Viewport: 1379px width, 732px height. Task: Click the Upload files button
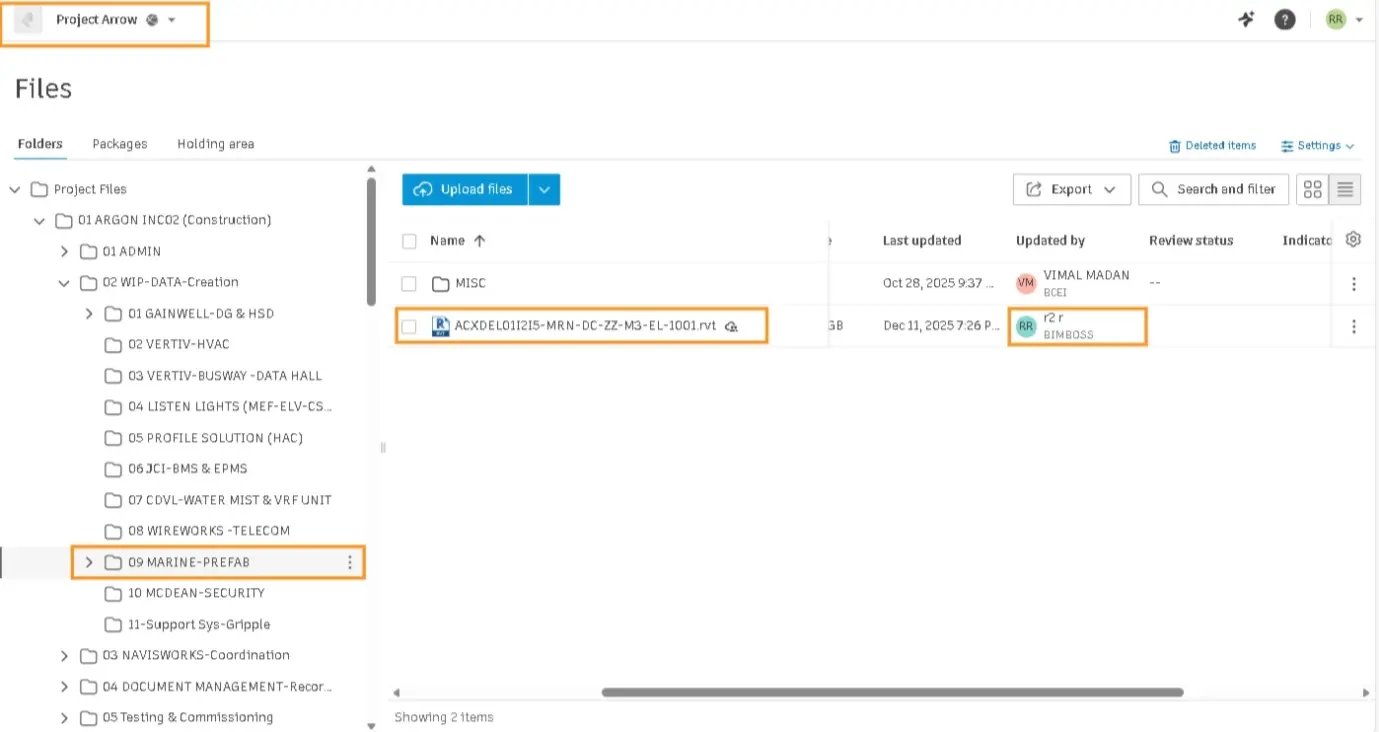465,190
